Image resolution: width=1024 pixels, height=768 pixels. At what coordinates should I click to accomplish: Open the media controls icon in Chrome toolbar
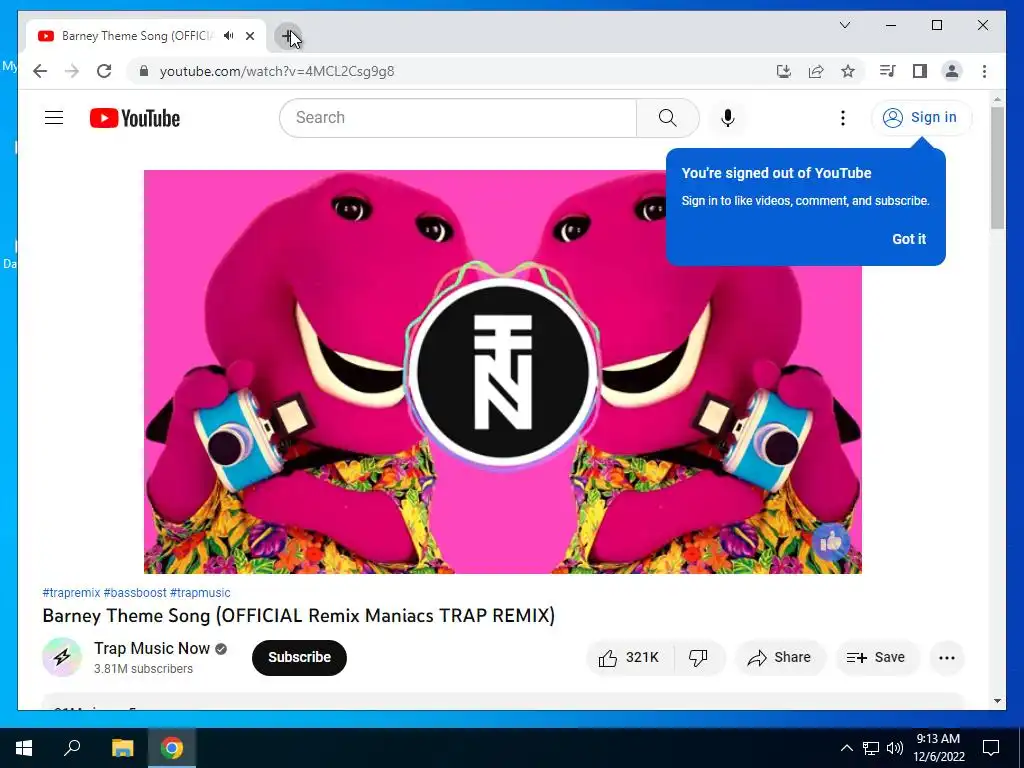point(888,71)
